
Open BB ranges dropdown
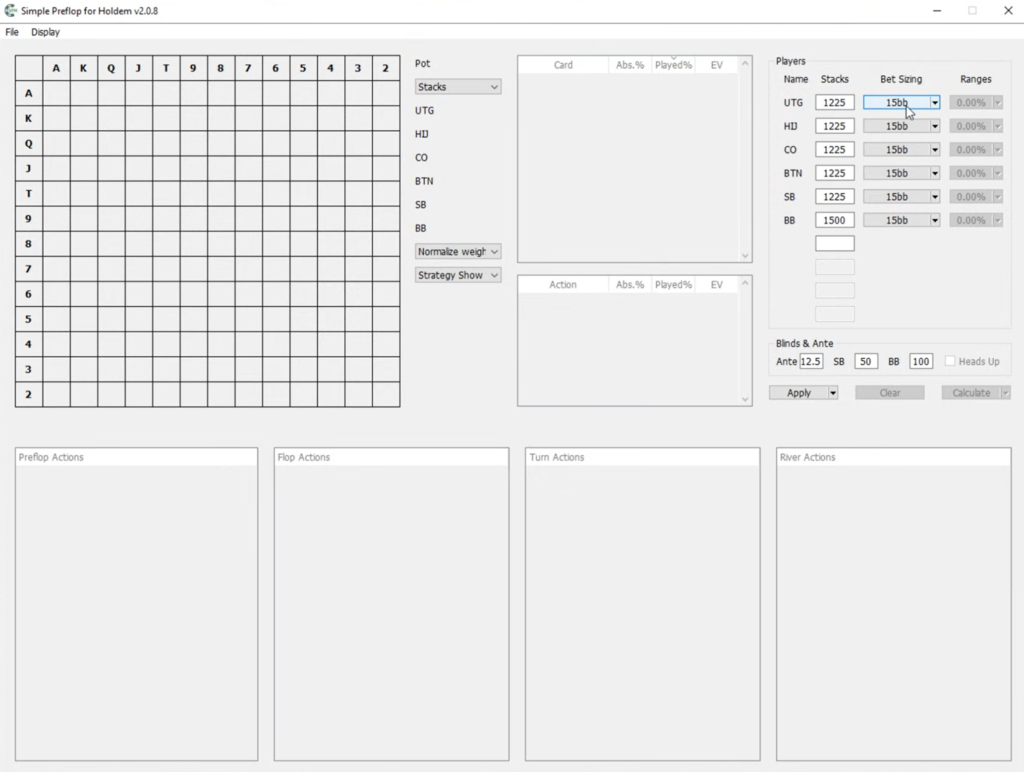pyautogui.click(x=997, y=220)
